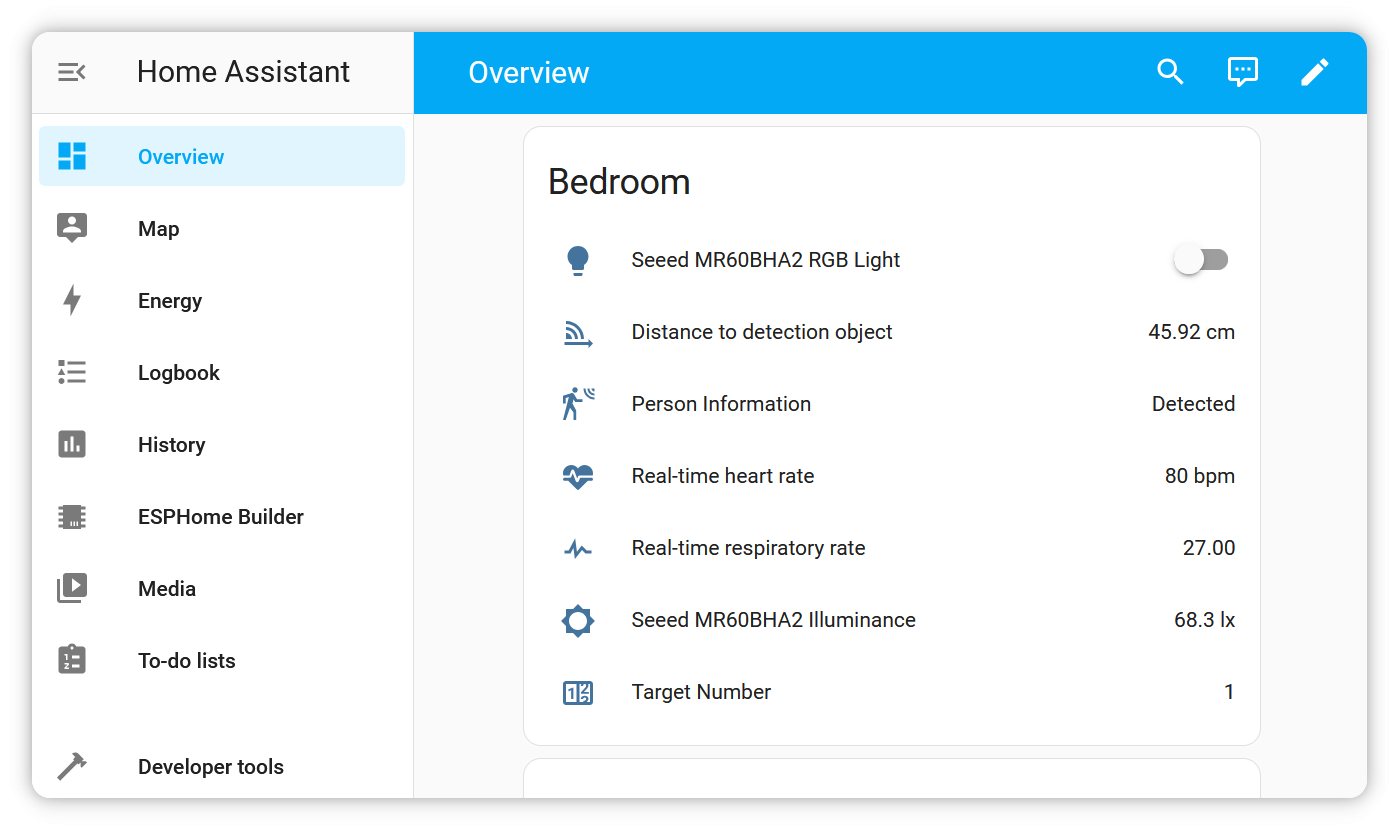Open the Logbook menu item

pos(222,372)
